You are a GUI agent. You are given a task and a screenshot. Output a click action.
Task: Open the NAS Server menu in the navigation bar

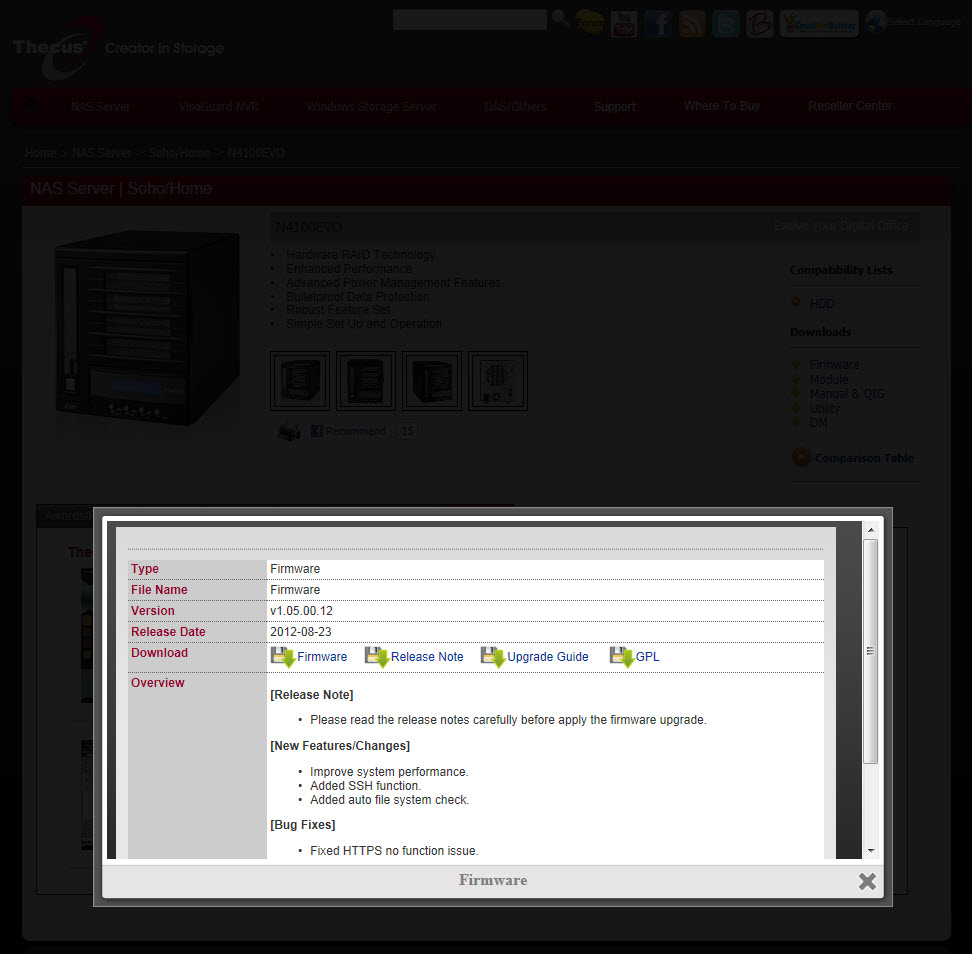coord(100,107)
